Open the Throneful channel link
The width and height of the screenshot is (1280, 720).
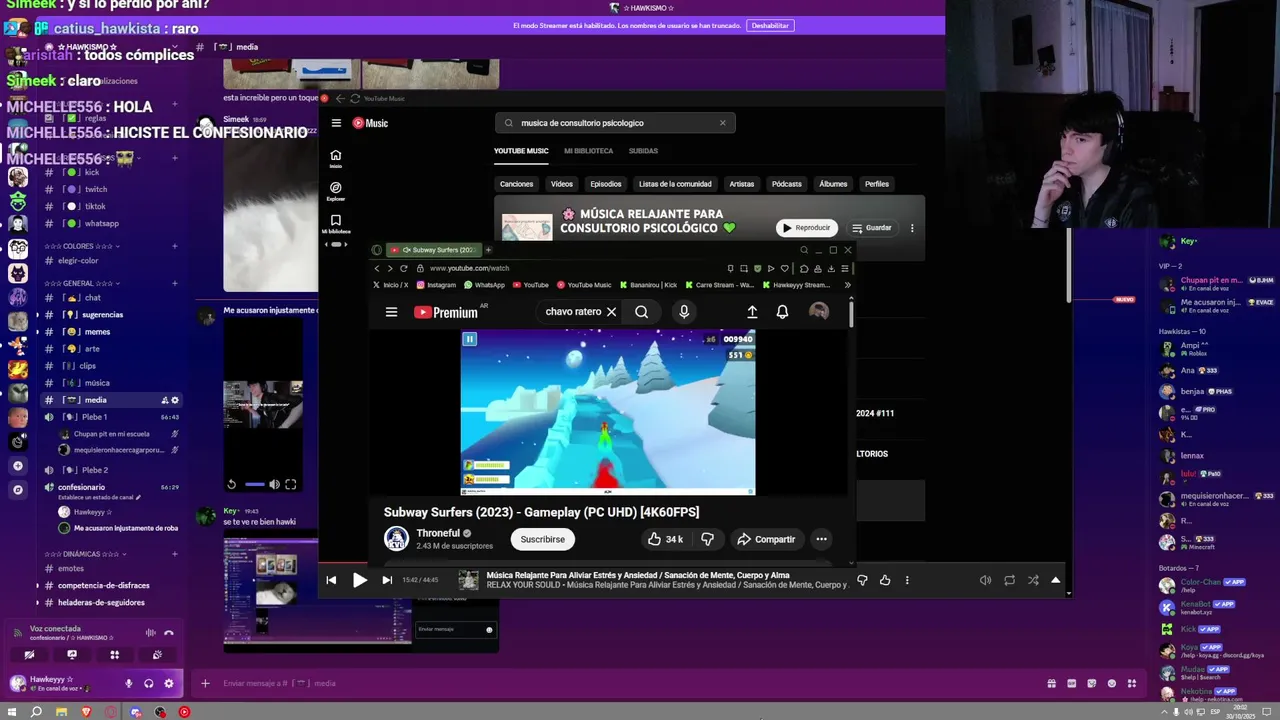438,533
